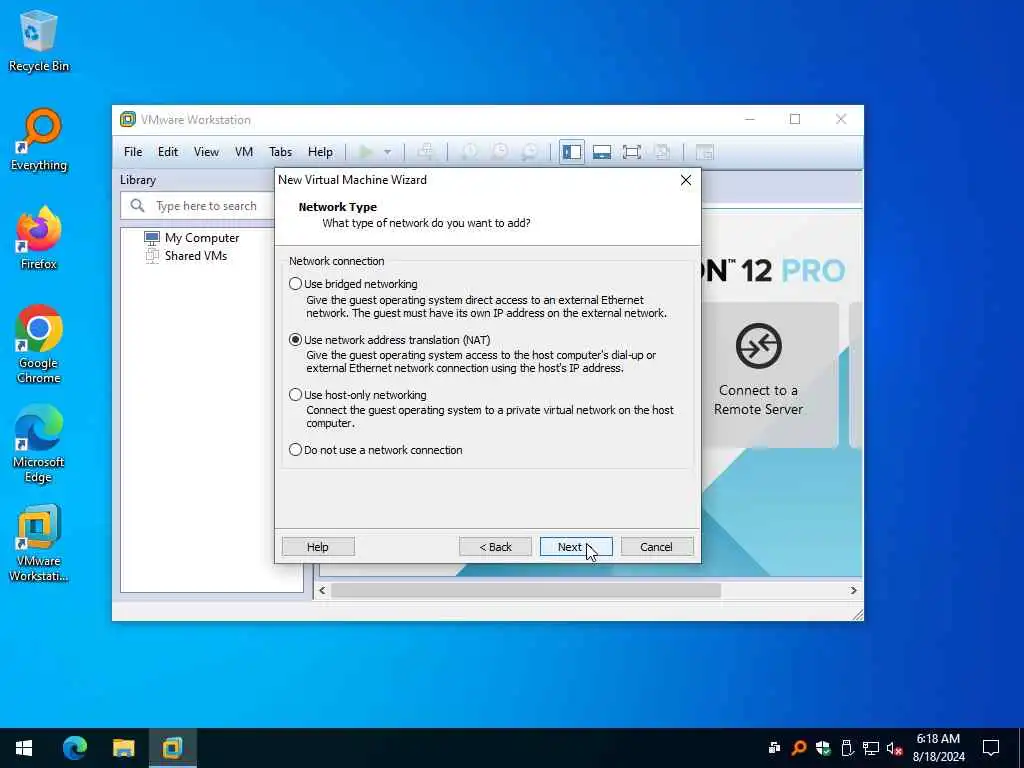Open File Explorer from the taskbar

[123, 748]
